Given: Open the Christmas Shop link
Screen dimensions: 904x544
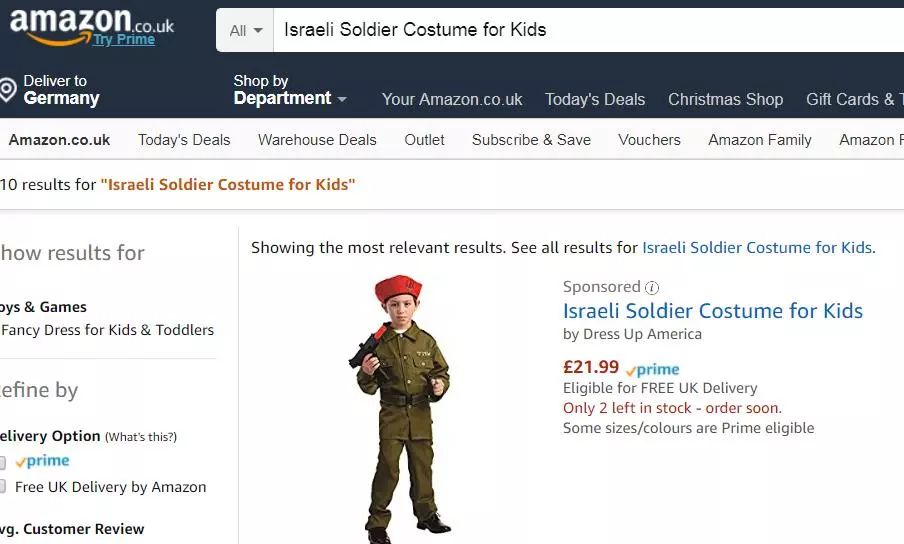Looking at the screenshot, I should coord(725,99).
